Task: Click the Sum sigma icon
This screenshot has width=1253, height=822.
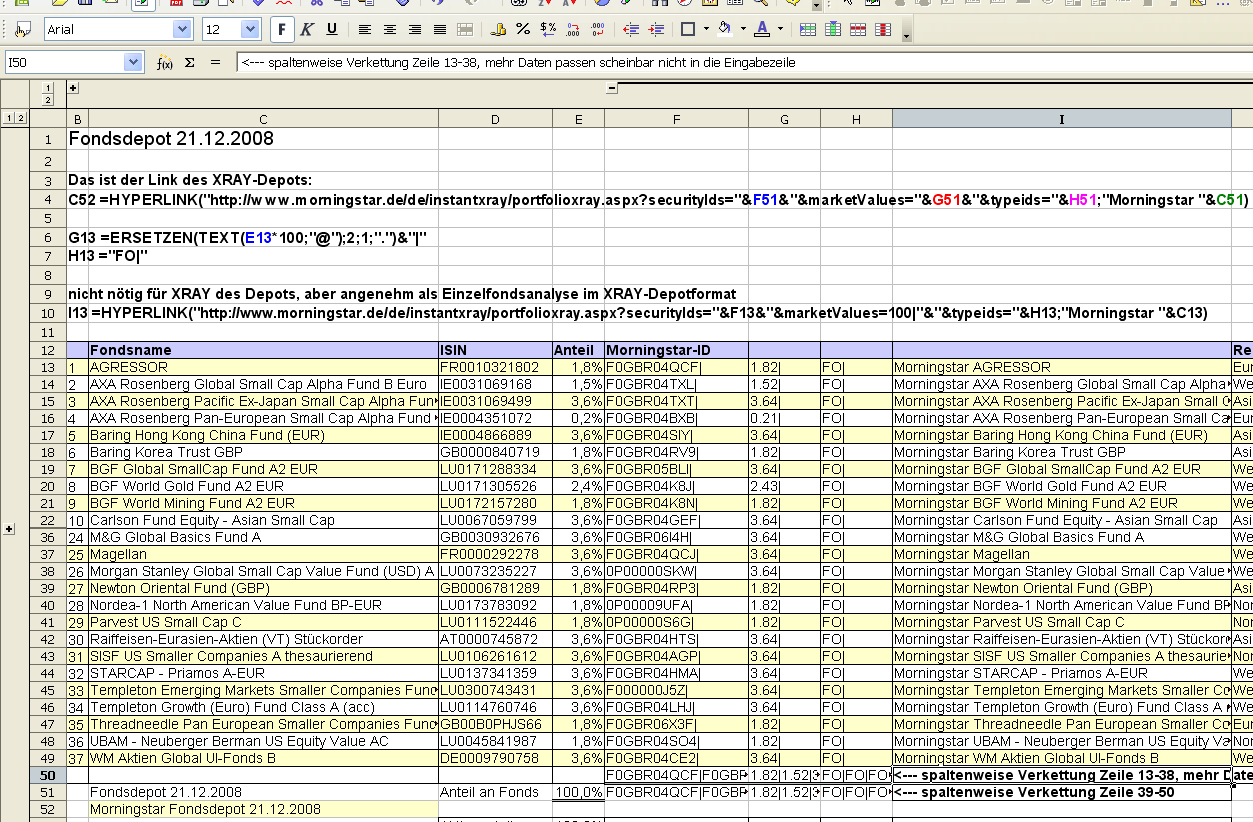Action: coord(189,63)
